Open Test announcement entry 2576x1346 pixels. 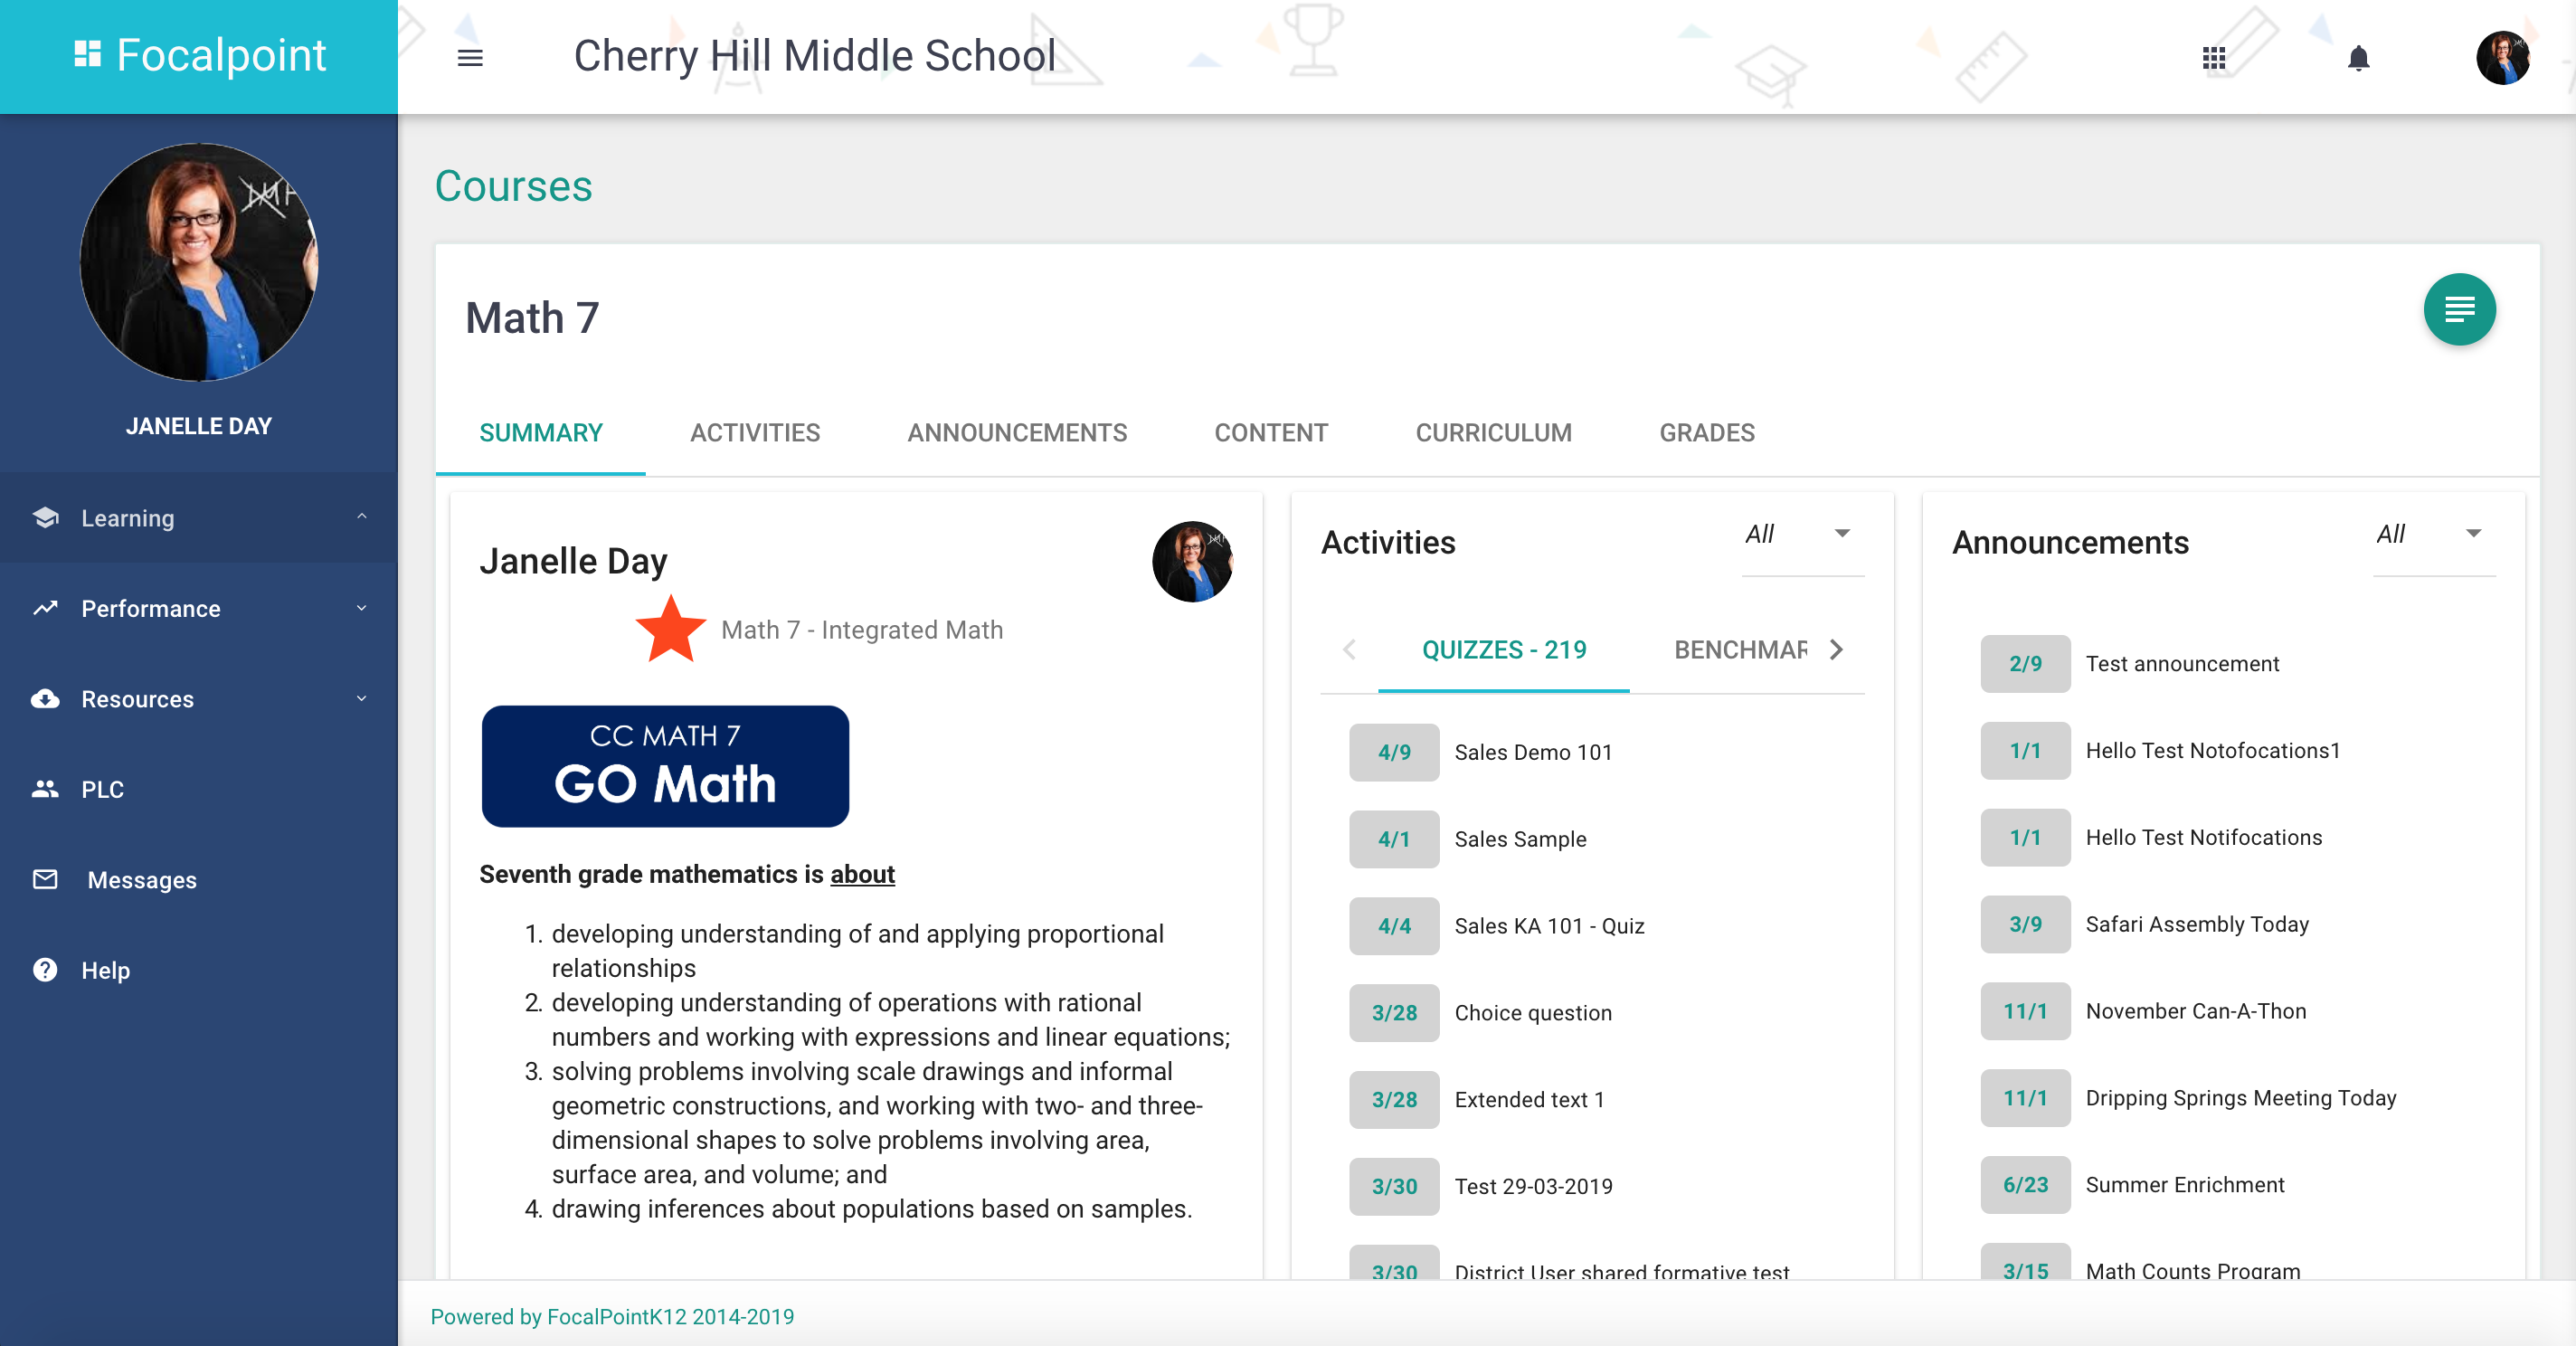(x=2182, y=664)
